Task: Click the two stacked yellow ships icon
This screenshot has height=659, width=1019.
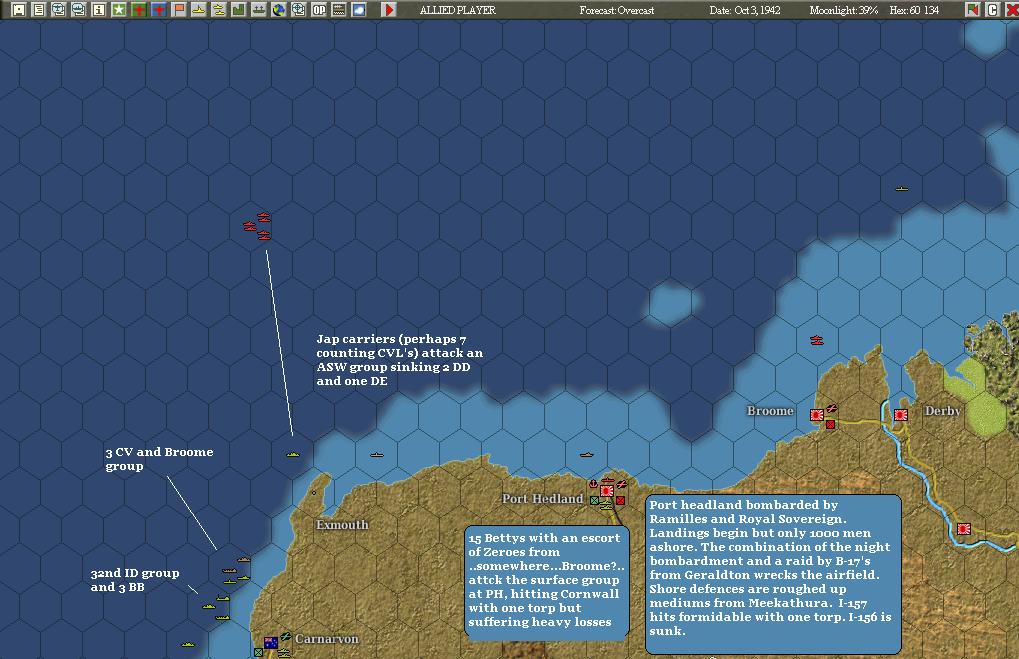Action: 219,10
